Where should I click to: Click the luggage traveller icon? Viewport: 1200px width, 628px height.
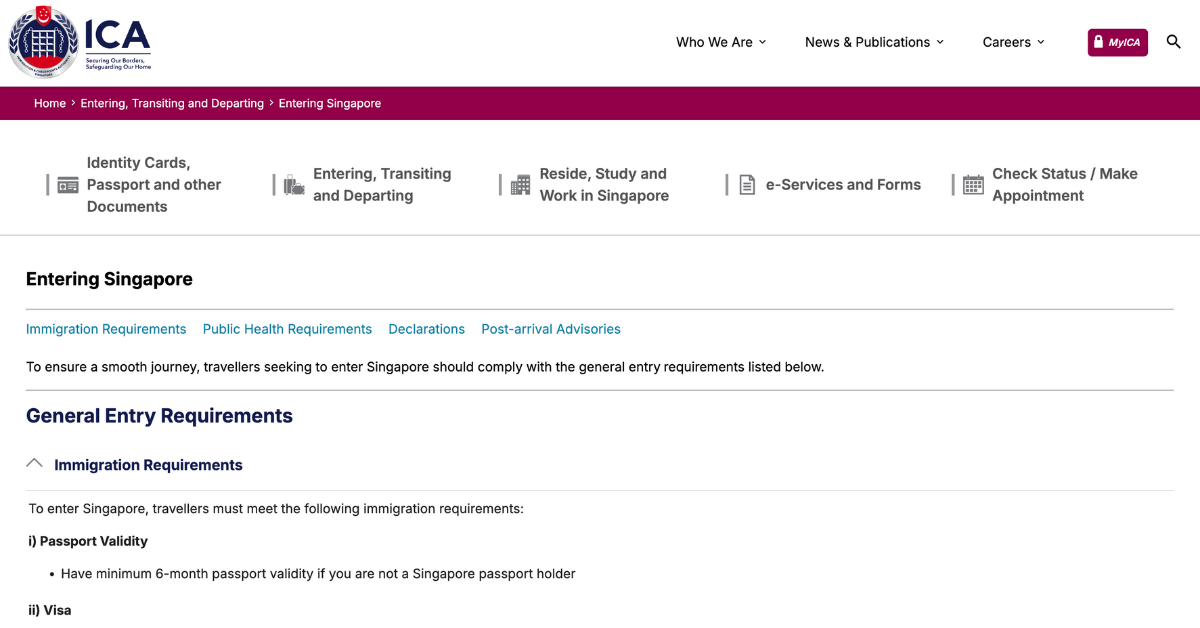(x=294, y=185)
